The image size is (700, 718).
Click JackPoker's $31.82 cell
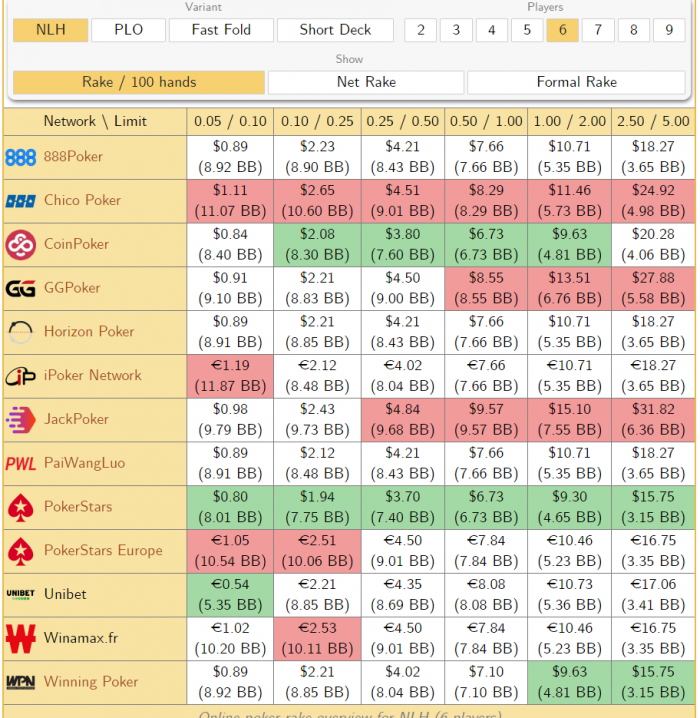[x=653, y=420]
